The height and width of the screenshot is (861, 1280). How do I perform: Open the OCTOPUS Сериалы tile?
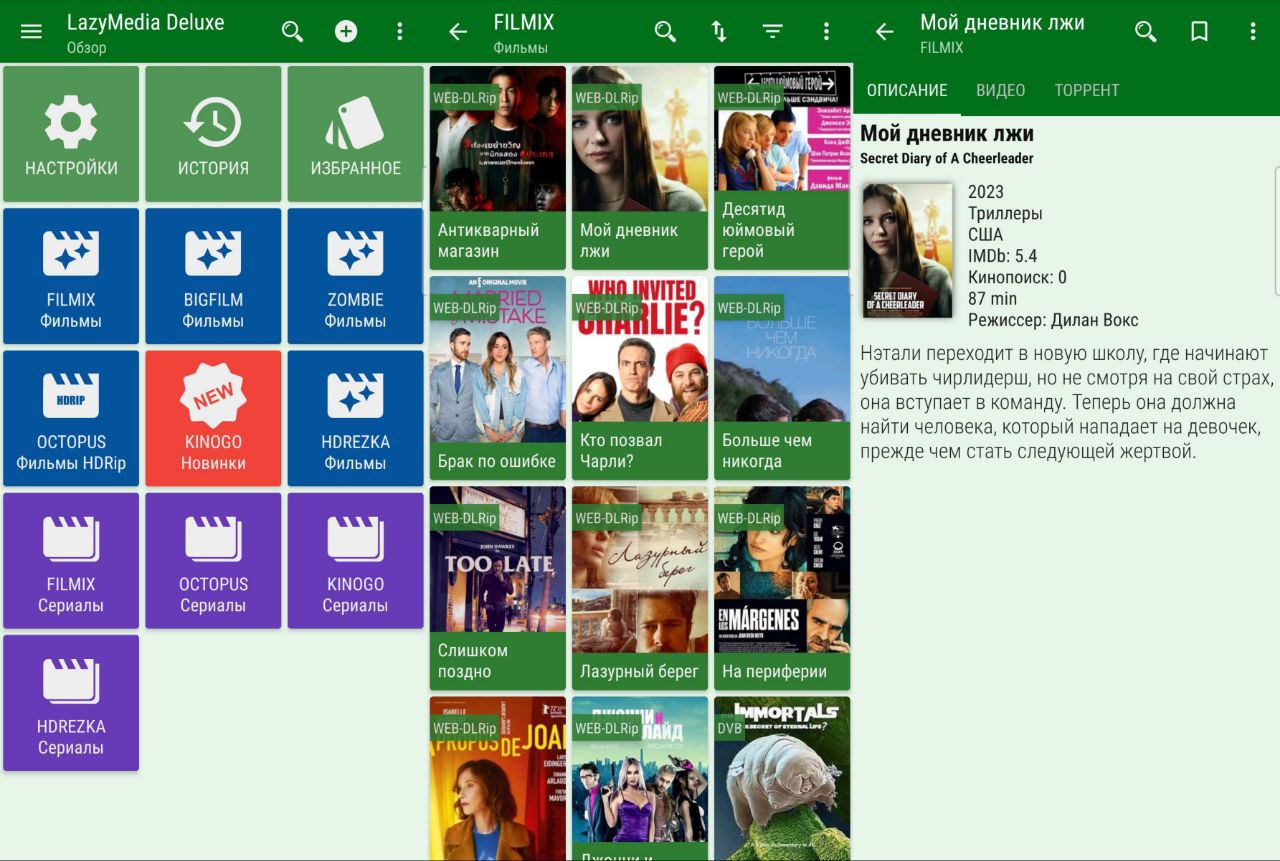tap(213, 561)
